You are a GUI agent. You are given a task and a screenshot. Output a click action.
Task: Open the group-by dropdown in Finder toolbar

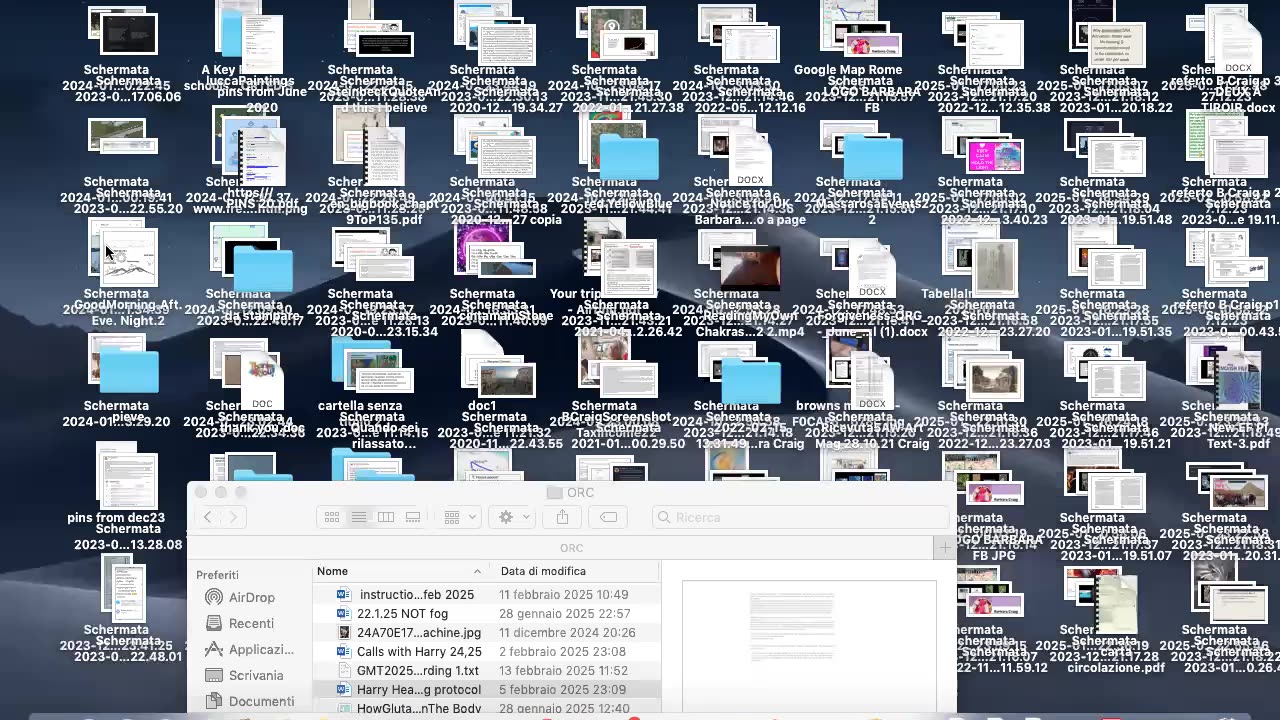[x=458, y=517]
